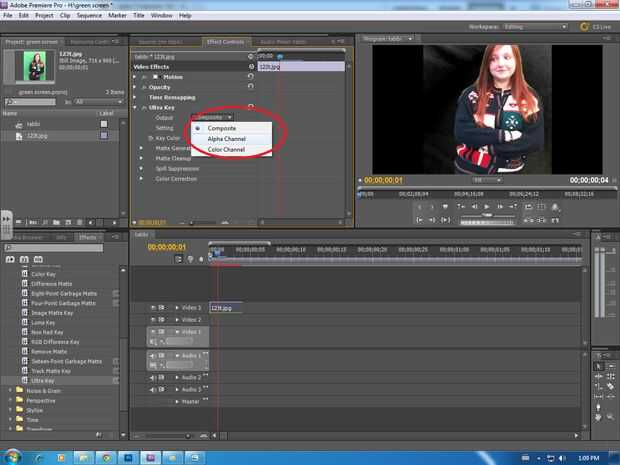Open the Title menu
The image size is (620, 465).
tap(138, 15)
